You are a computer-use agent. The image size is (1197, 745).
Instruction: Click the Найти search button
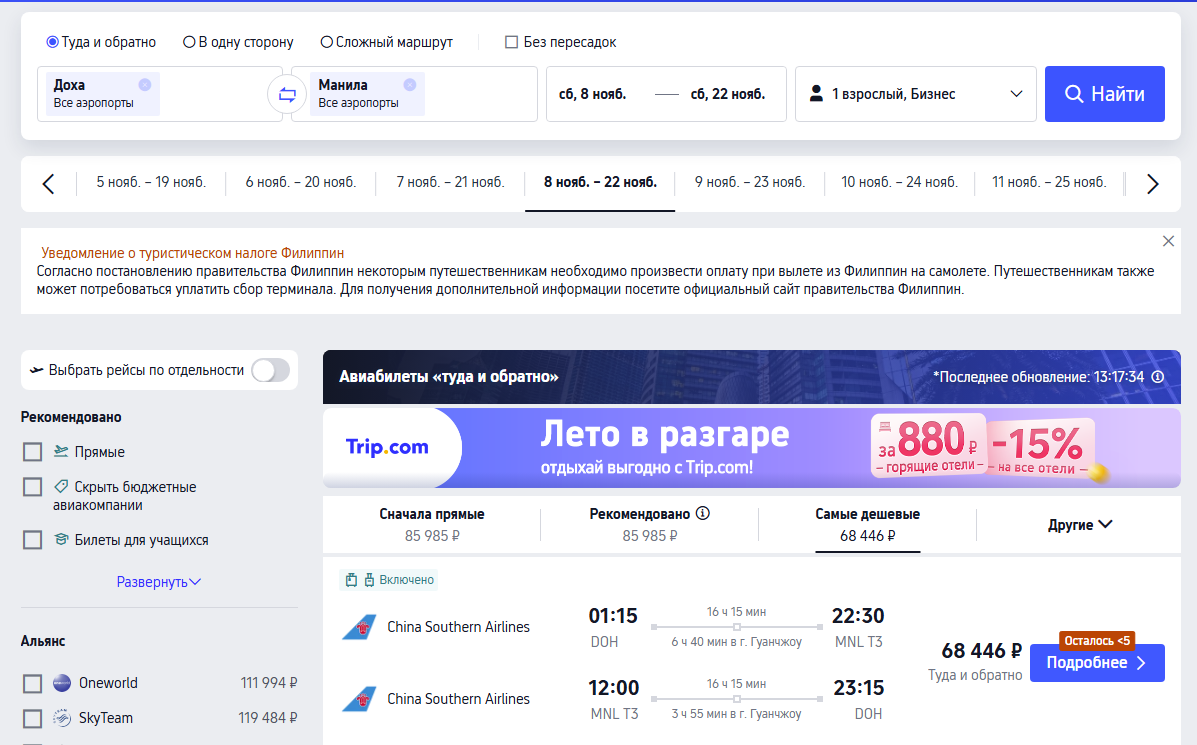point(1105,94)
